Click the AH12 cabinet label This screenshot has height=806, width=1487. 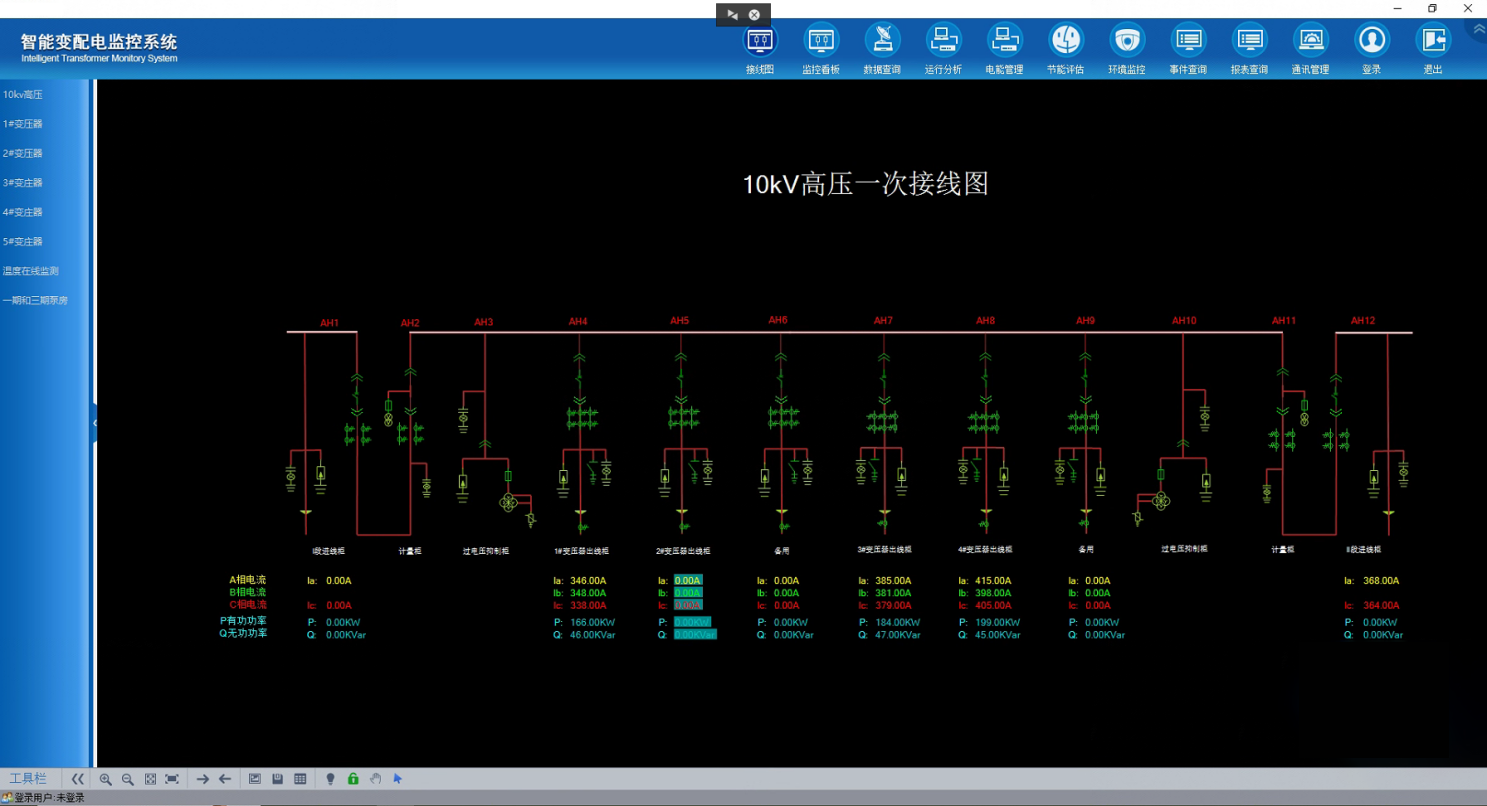1363,321
